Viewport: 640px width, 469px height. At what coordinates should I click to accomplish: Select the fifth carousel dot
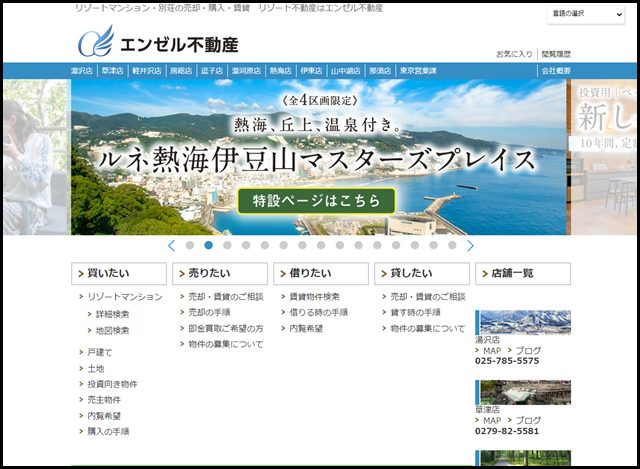(x=265, y=245)
